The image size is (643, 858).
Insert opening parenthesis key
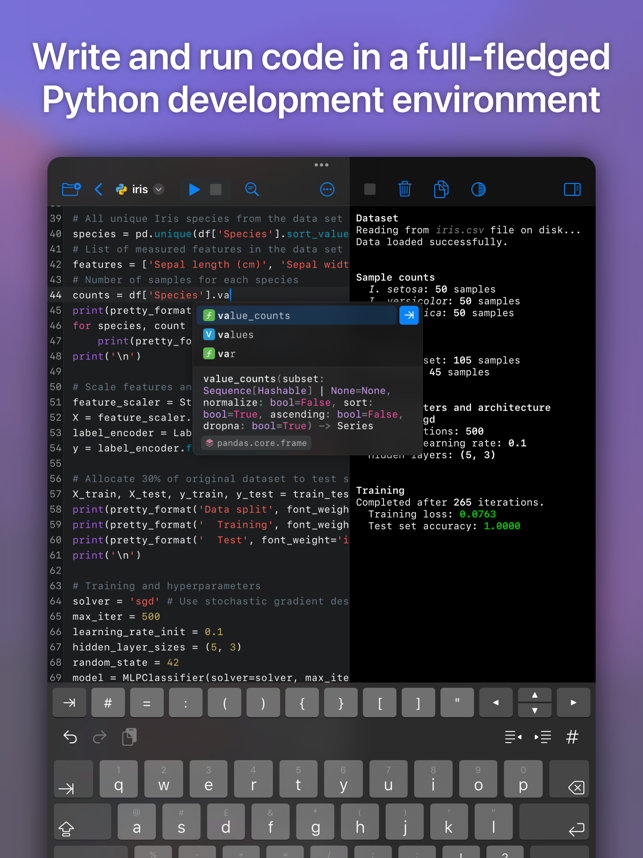click(224, 703)
